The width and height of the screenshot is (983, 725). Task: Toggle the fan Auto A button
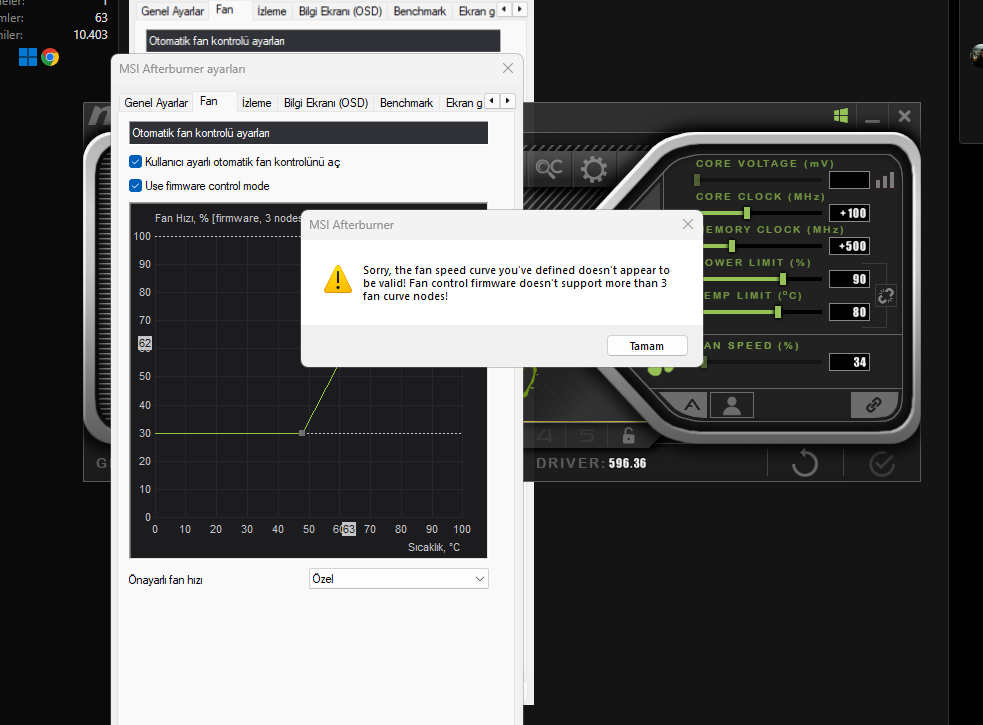click(x=691, y=405)
